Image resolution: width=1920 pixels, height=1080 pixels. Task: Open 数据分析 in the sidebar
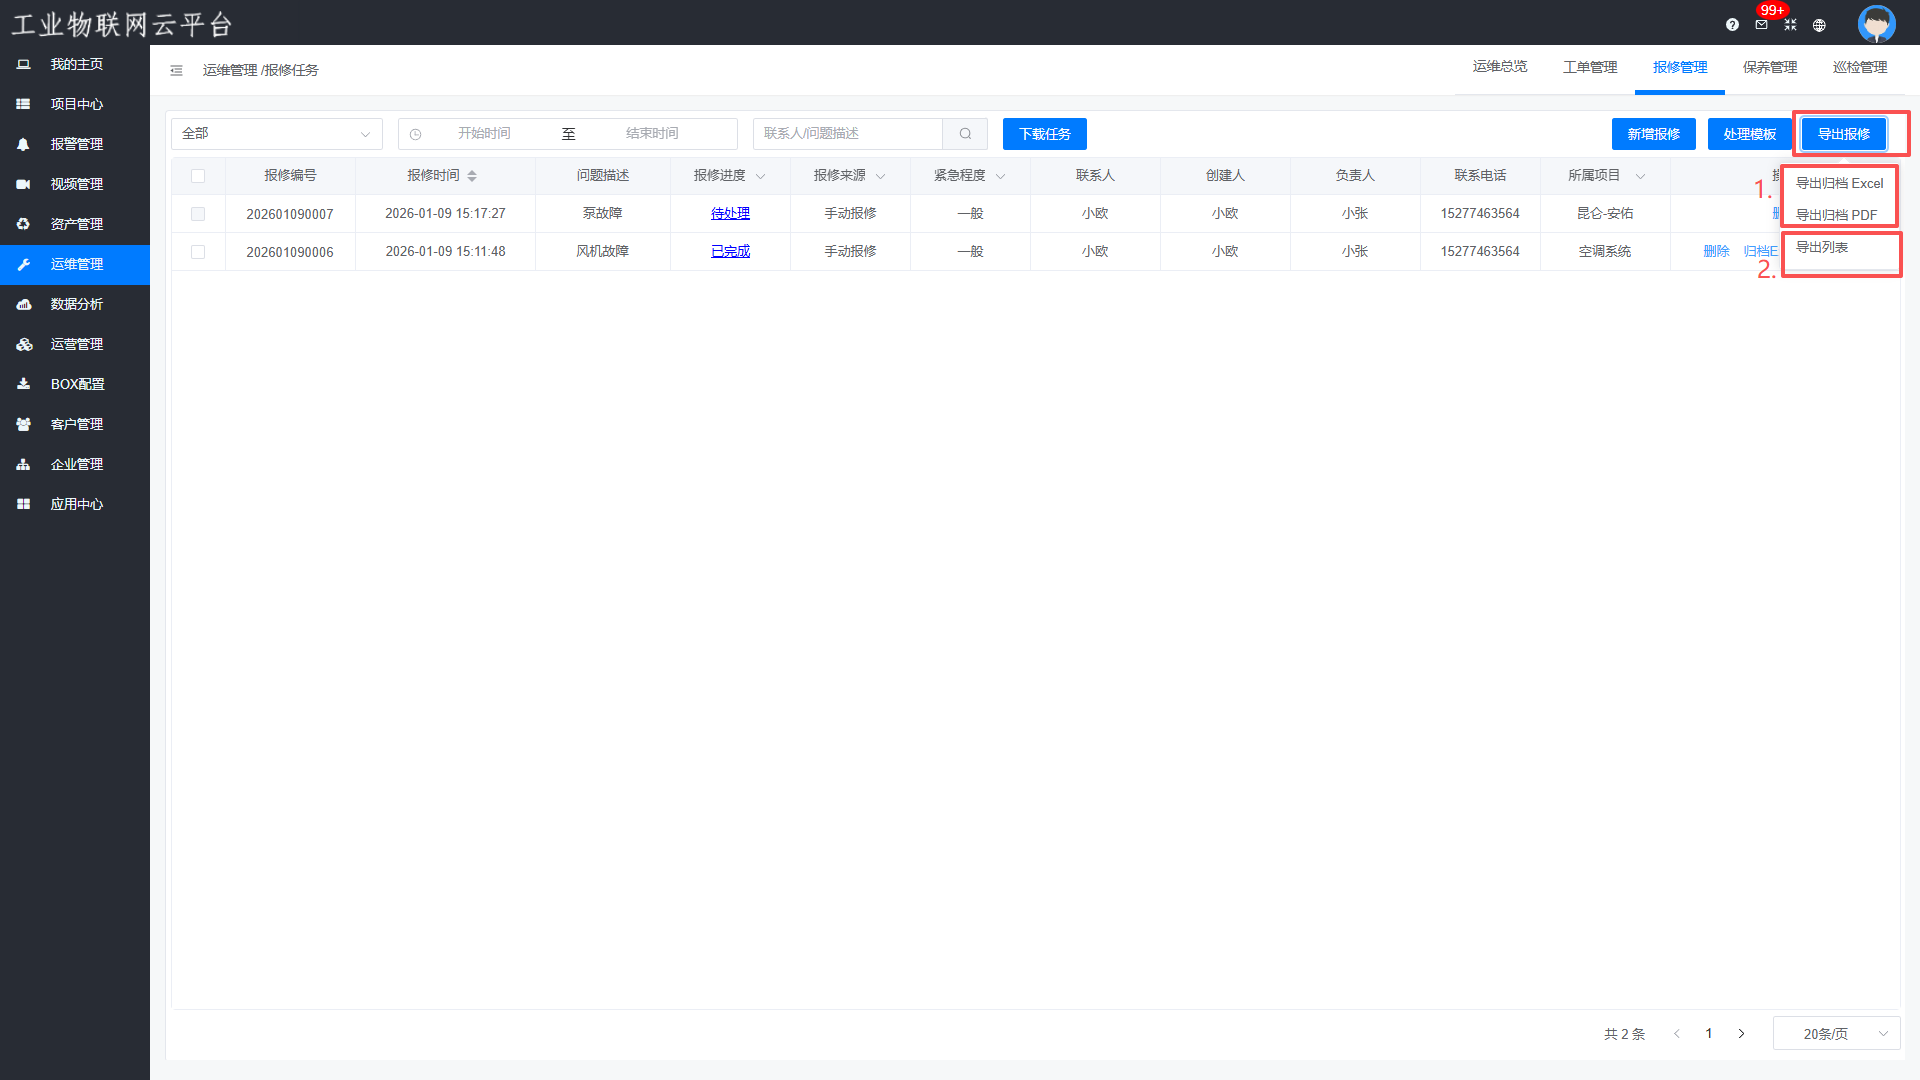pyautogui.click(x=76, y=304)
